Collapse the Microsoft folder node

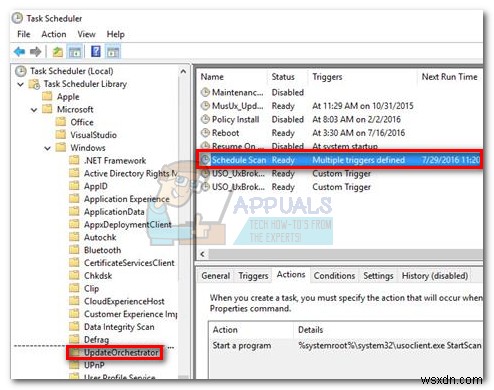pos(34,109)
